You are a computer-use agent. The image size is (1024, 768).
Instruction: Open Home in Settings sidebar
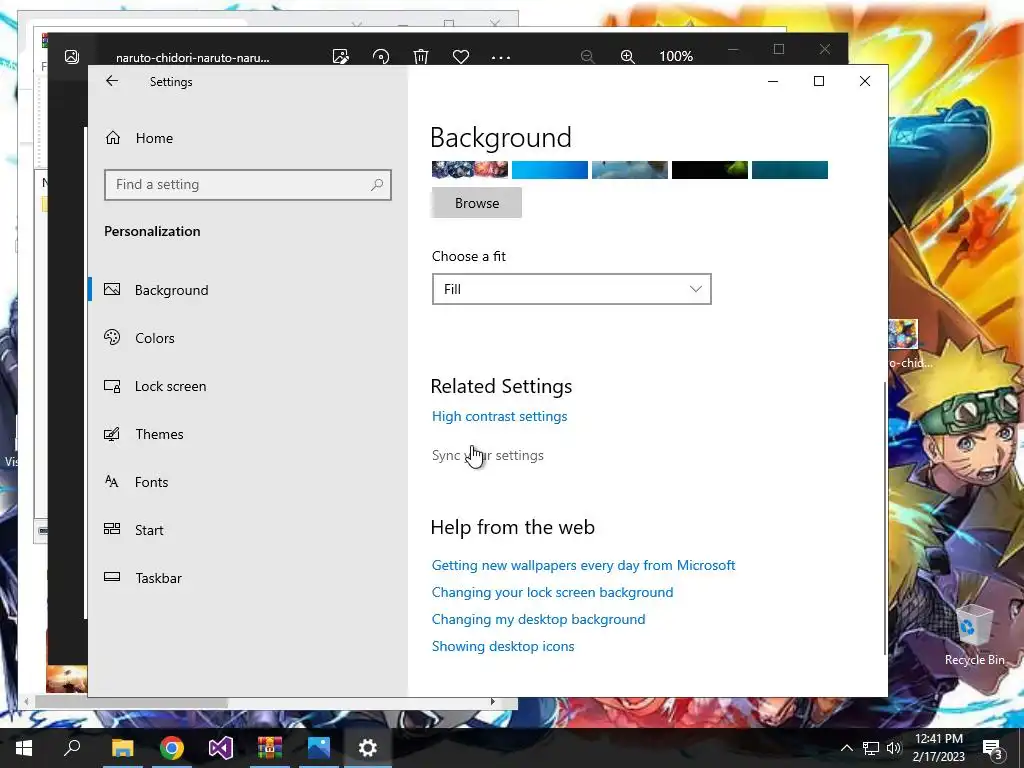tap(155, 138)
